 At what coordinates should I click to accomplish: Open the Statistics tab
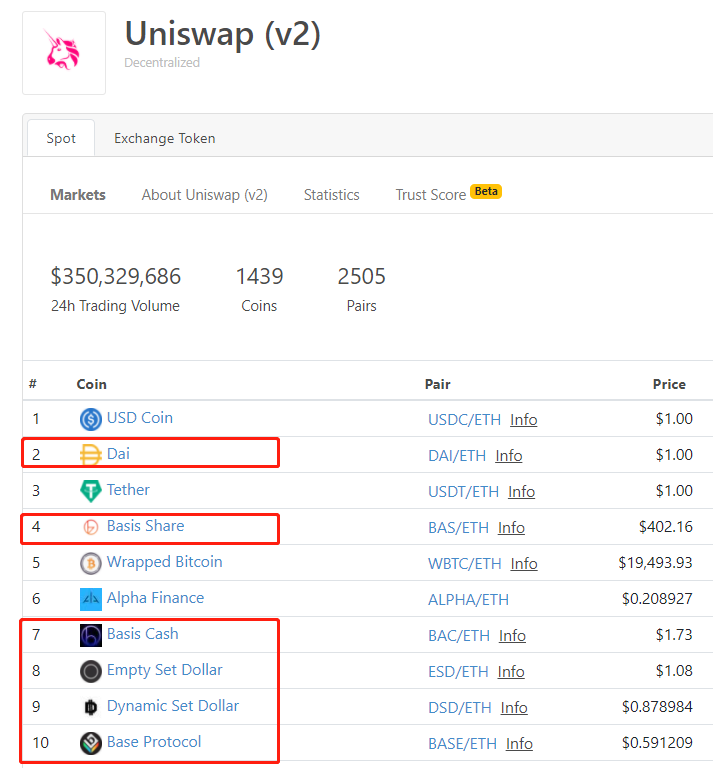pos(332,194)
